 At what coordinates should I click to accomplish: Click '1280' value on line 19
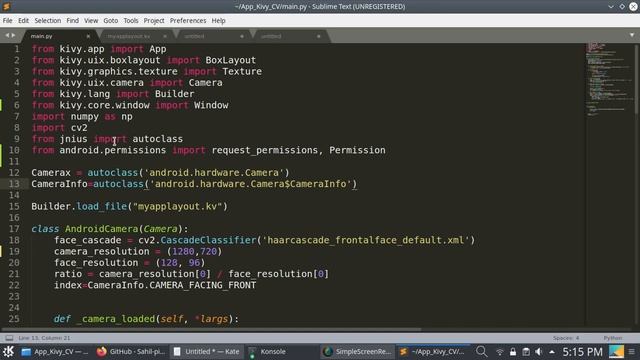(x=183, y=251)
